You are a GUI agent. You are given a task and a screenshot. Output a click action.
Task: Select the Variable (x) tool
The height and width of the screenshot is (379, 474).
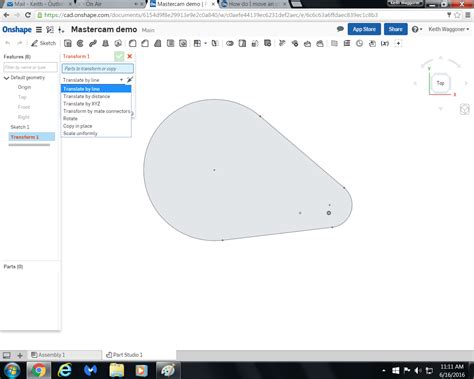tap(385, 43)
